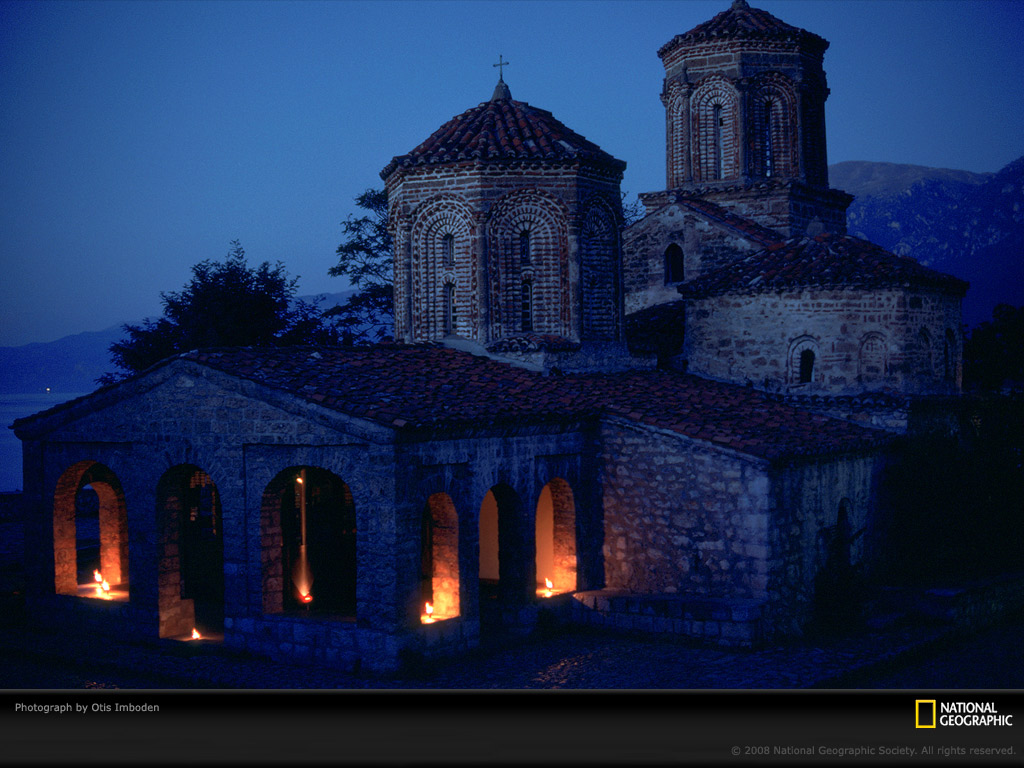Click the National Geographic yellow frame logo
This screenshot has height=768, width=1024.
(925, 714)
